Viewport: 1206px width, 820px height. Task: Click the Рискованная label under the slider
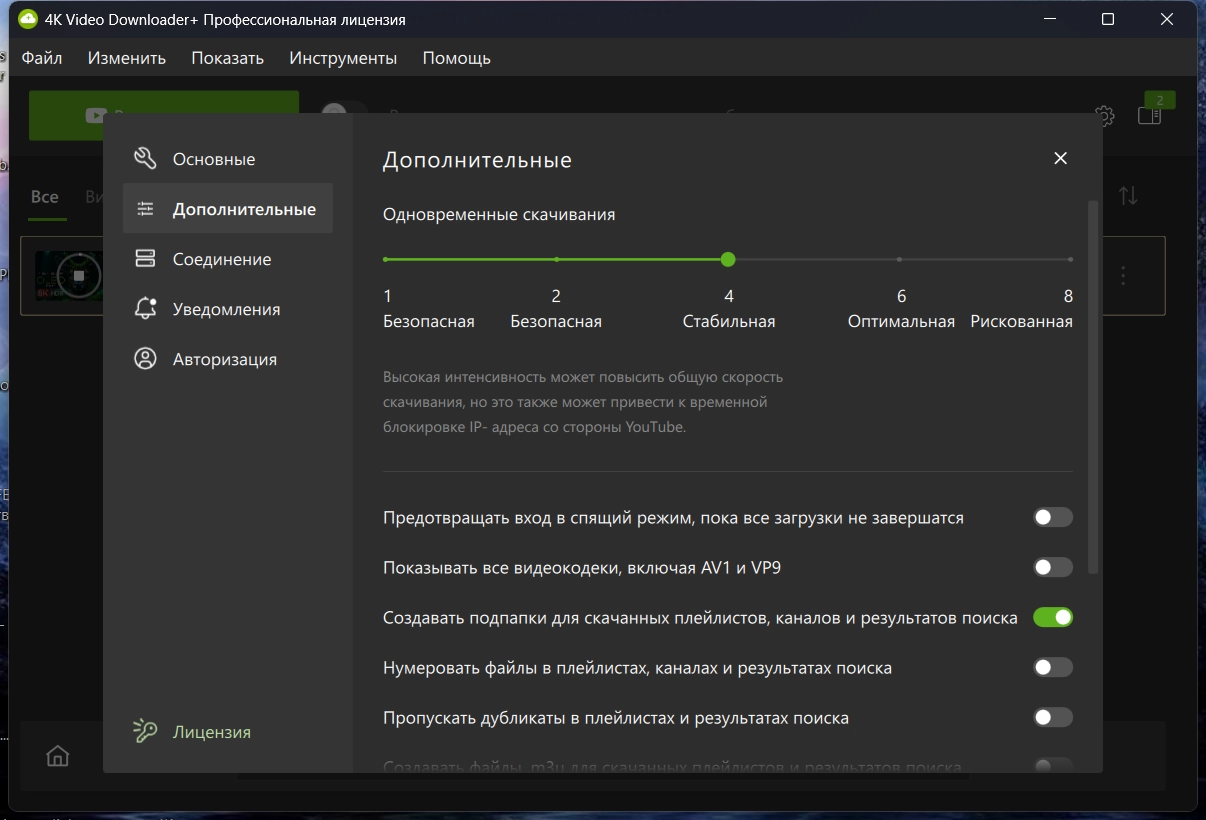coord(1021,322)
